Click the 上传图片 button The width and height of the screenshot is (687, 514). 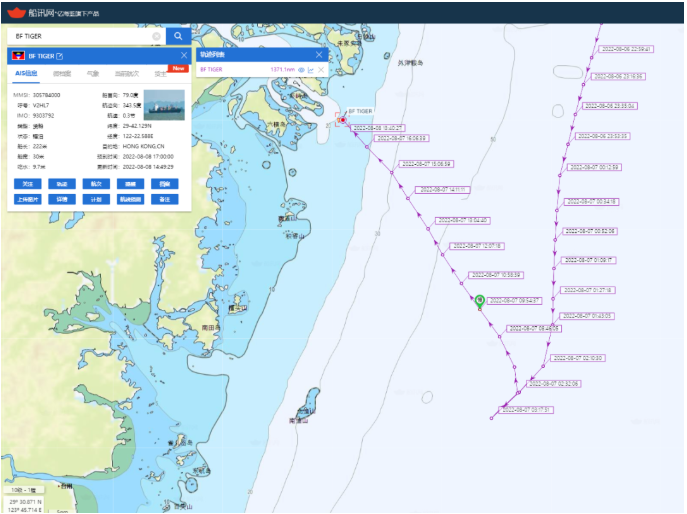(x=28, y=199)
